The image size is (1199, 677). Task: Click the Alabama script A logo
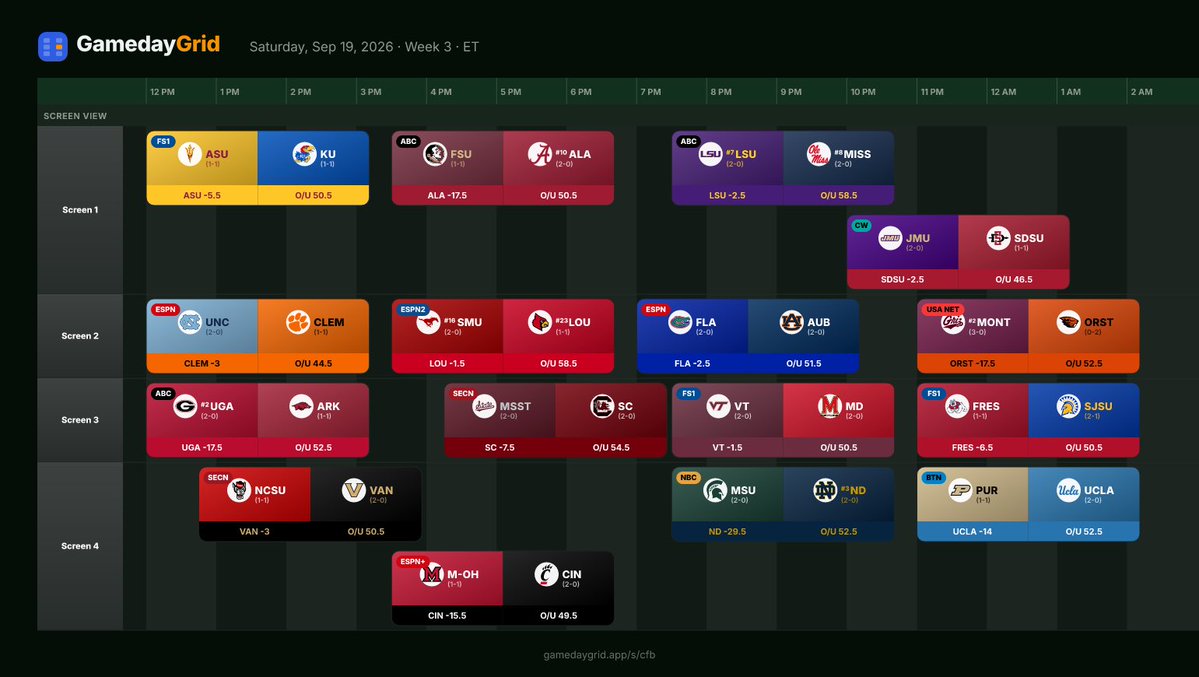click(540, 154)
